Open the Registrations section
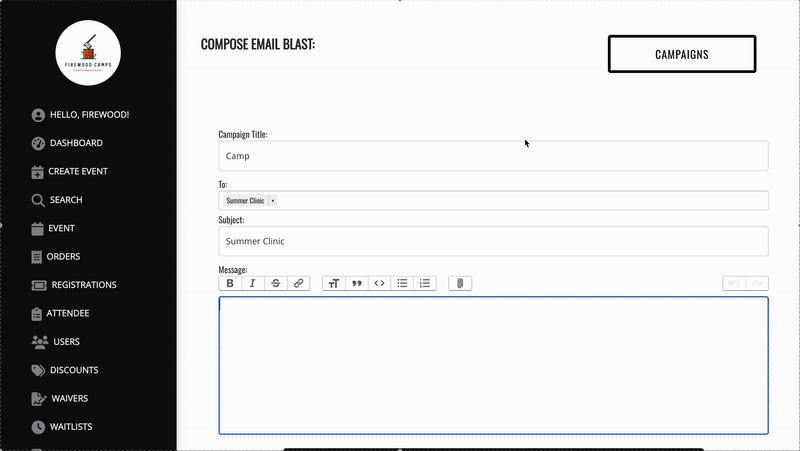 point(84,285)
